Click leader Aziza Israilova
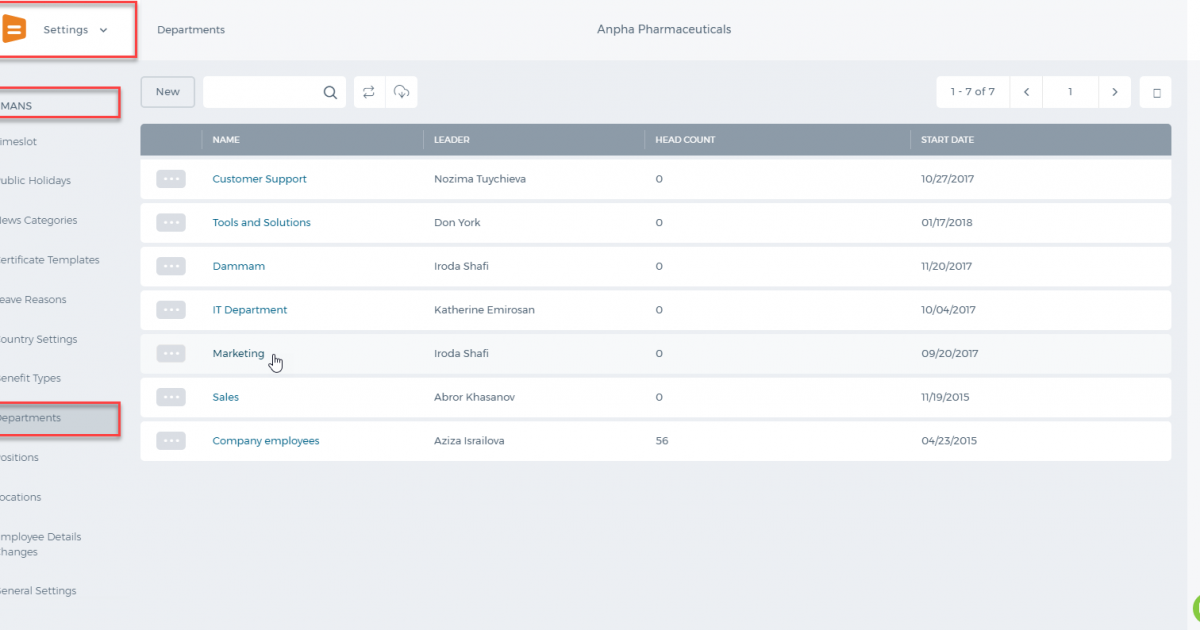 pos(469,440)
